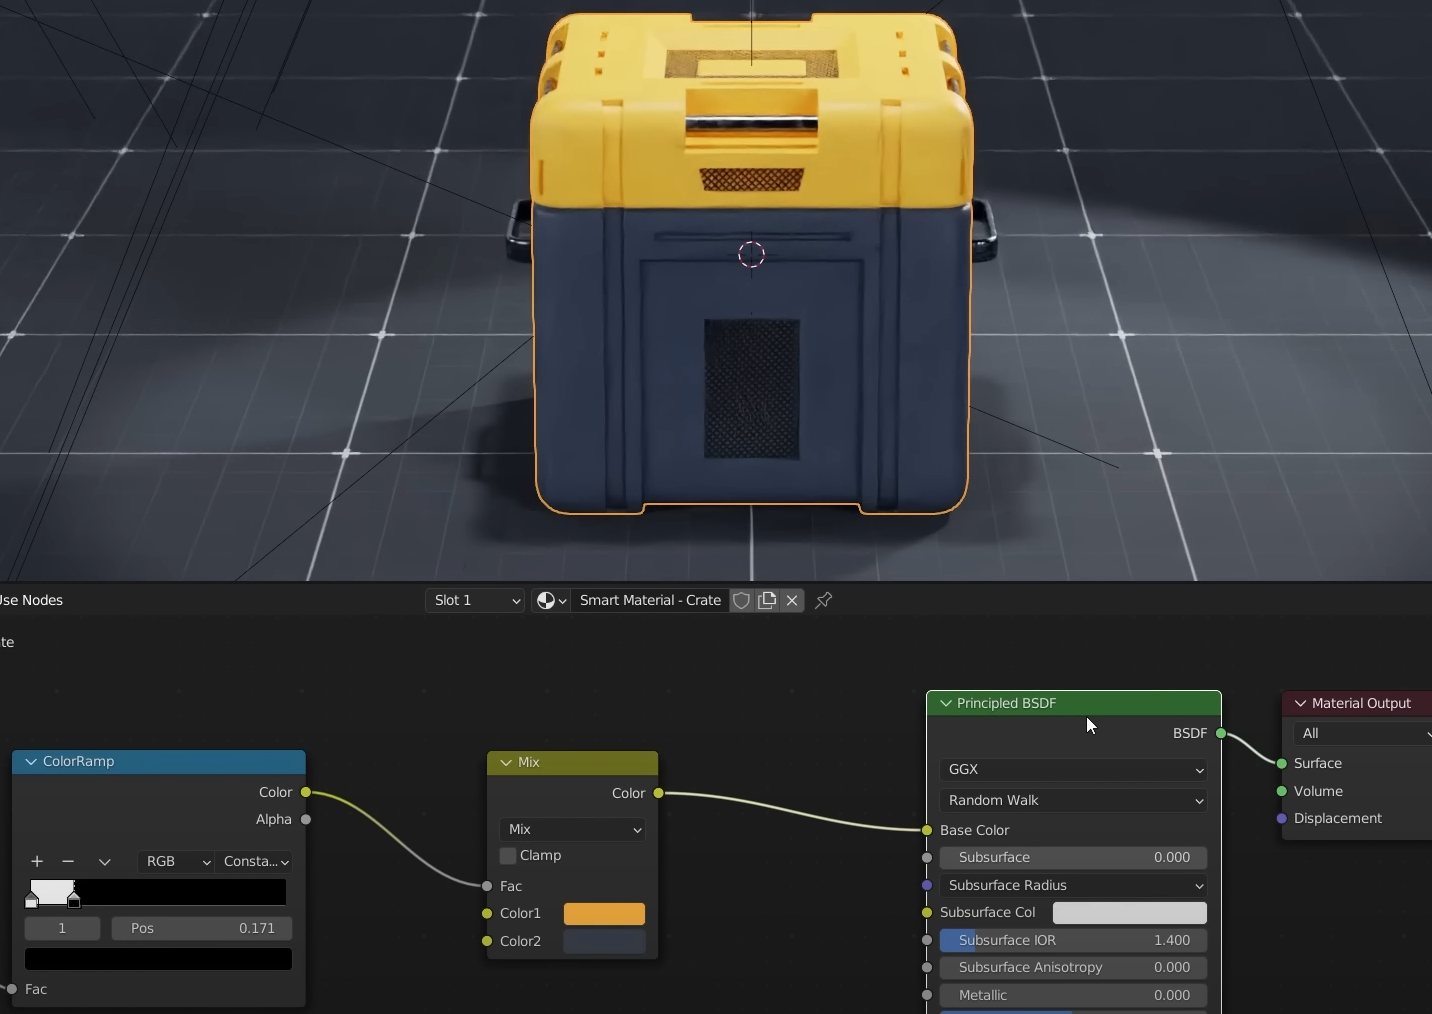Click the BSDF output socket
The height and width of the screenshot is (1014, 1432).
[1221, 733]
